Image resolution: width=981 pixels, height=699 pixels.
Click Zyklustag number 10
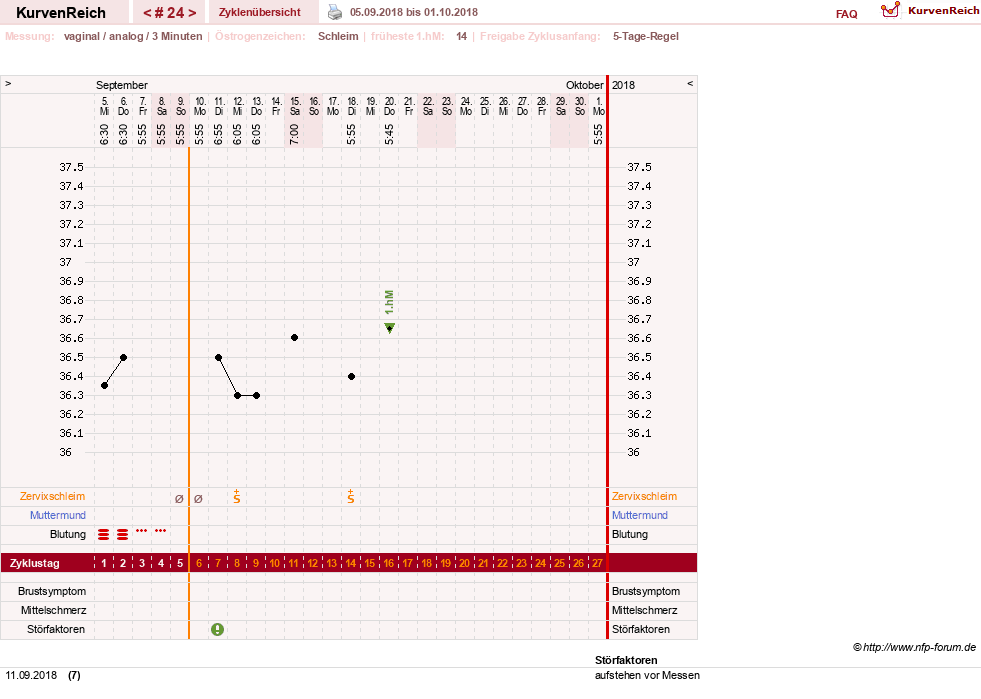[275, 563]
